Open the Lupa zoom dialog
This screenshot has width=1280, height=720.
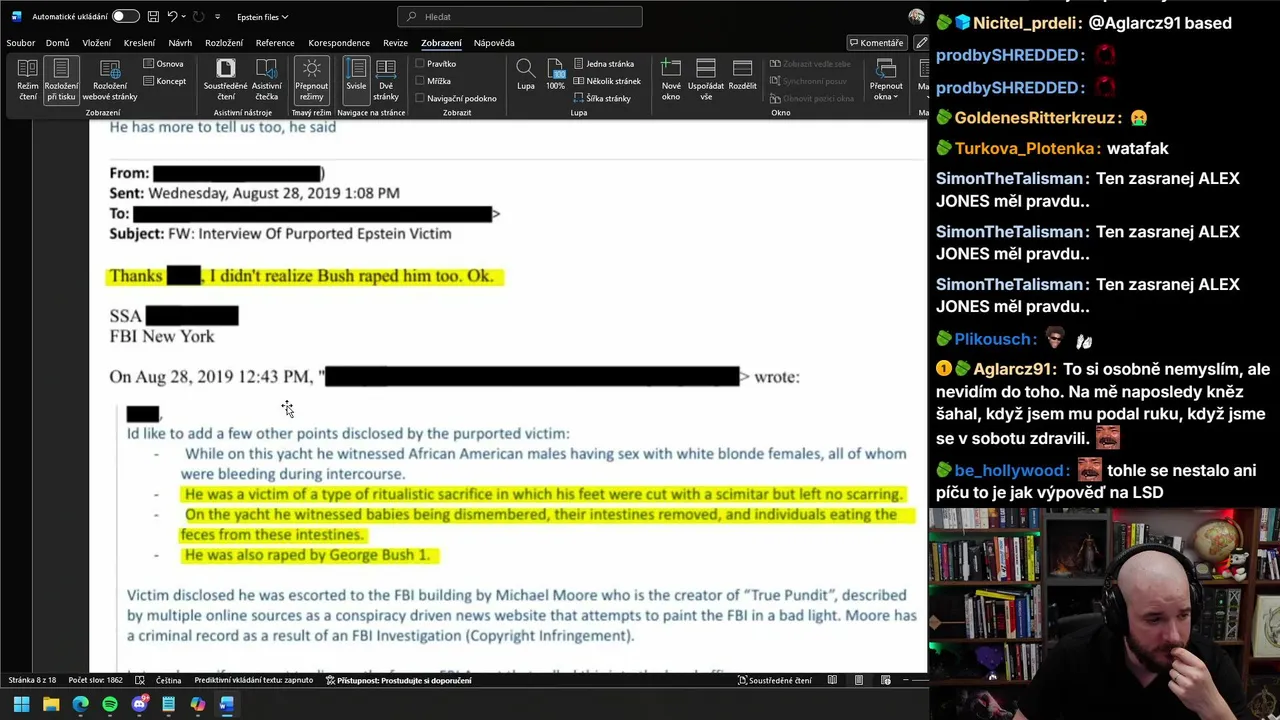(525, 75)
